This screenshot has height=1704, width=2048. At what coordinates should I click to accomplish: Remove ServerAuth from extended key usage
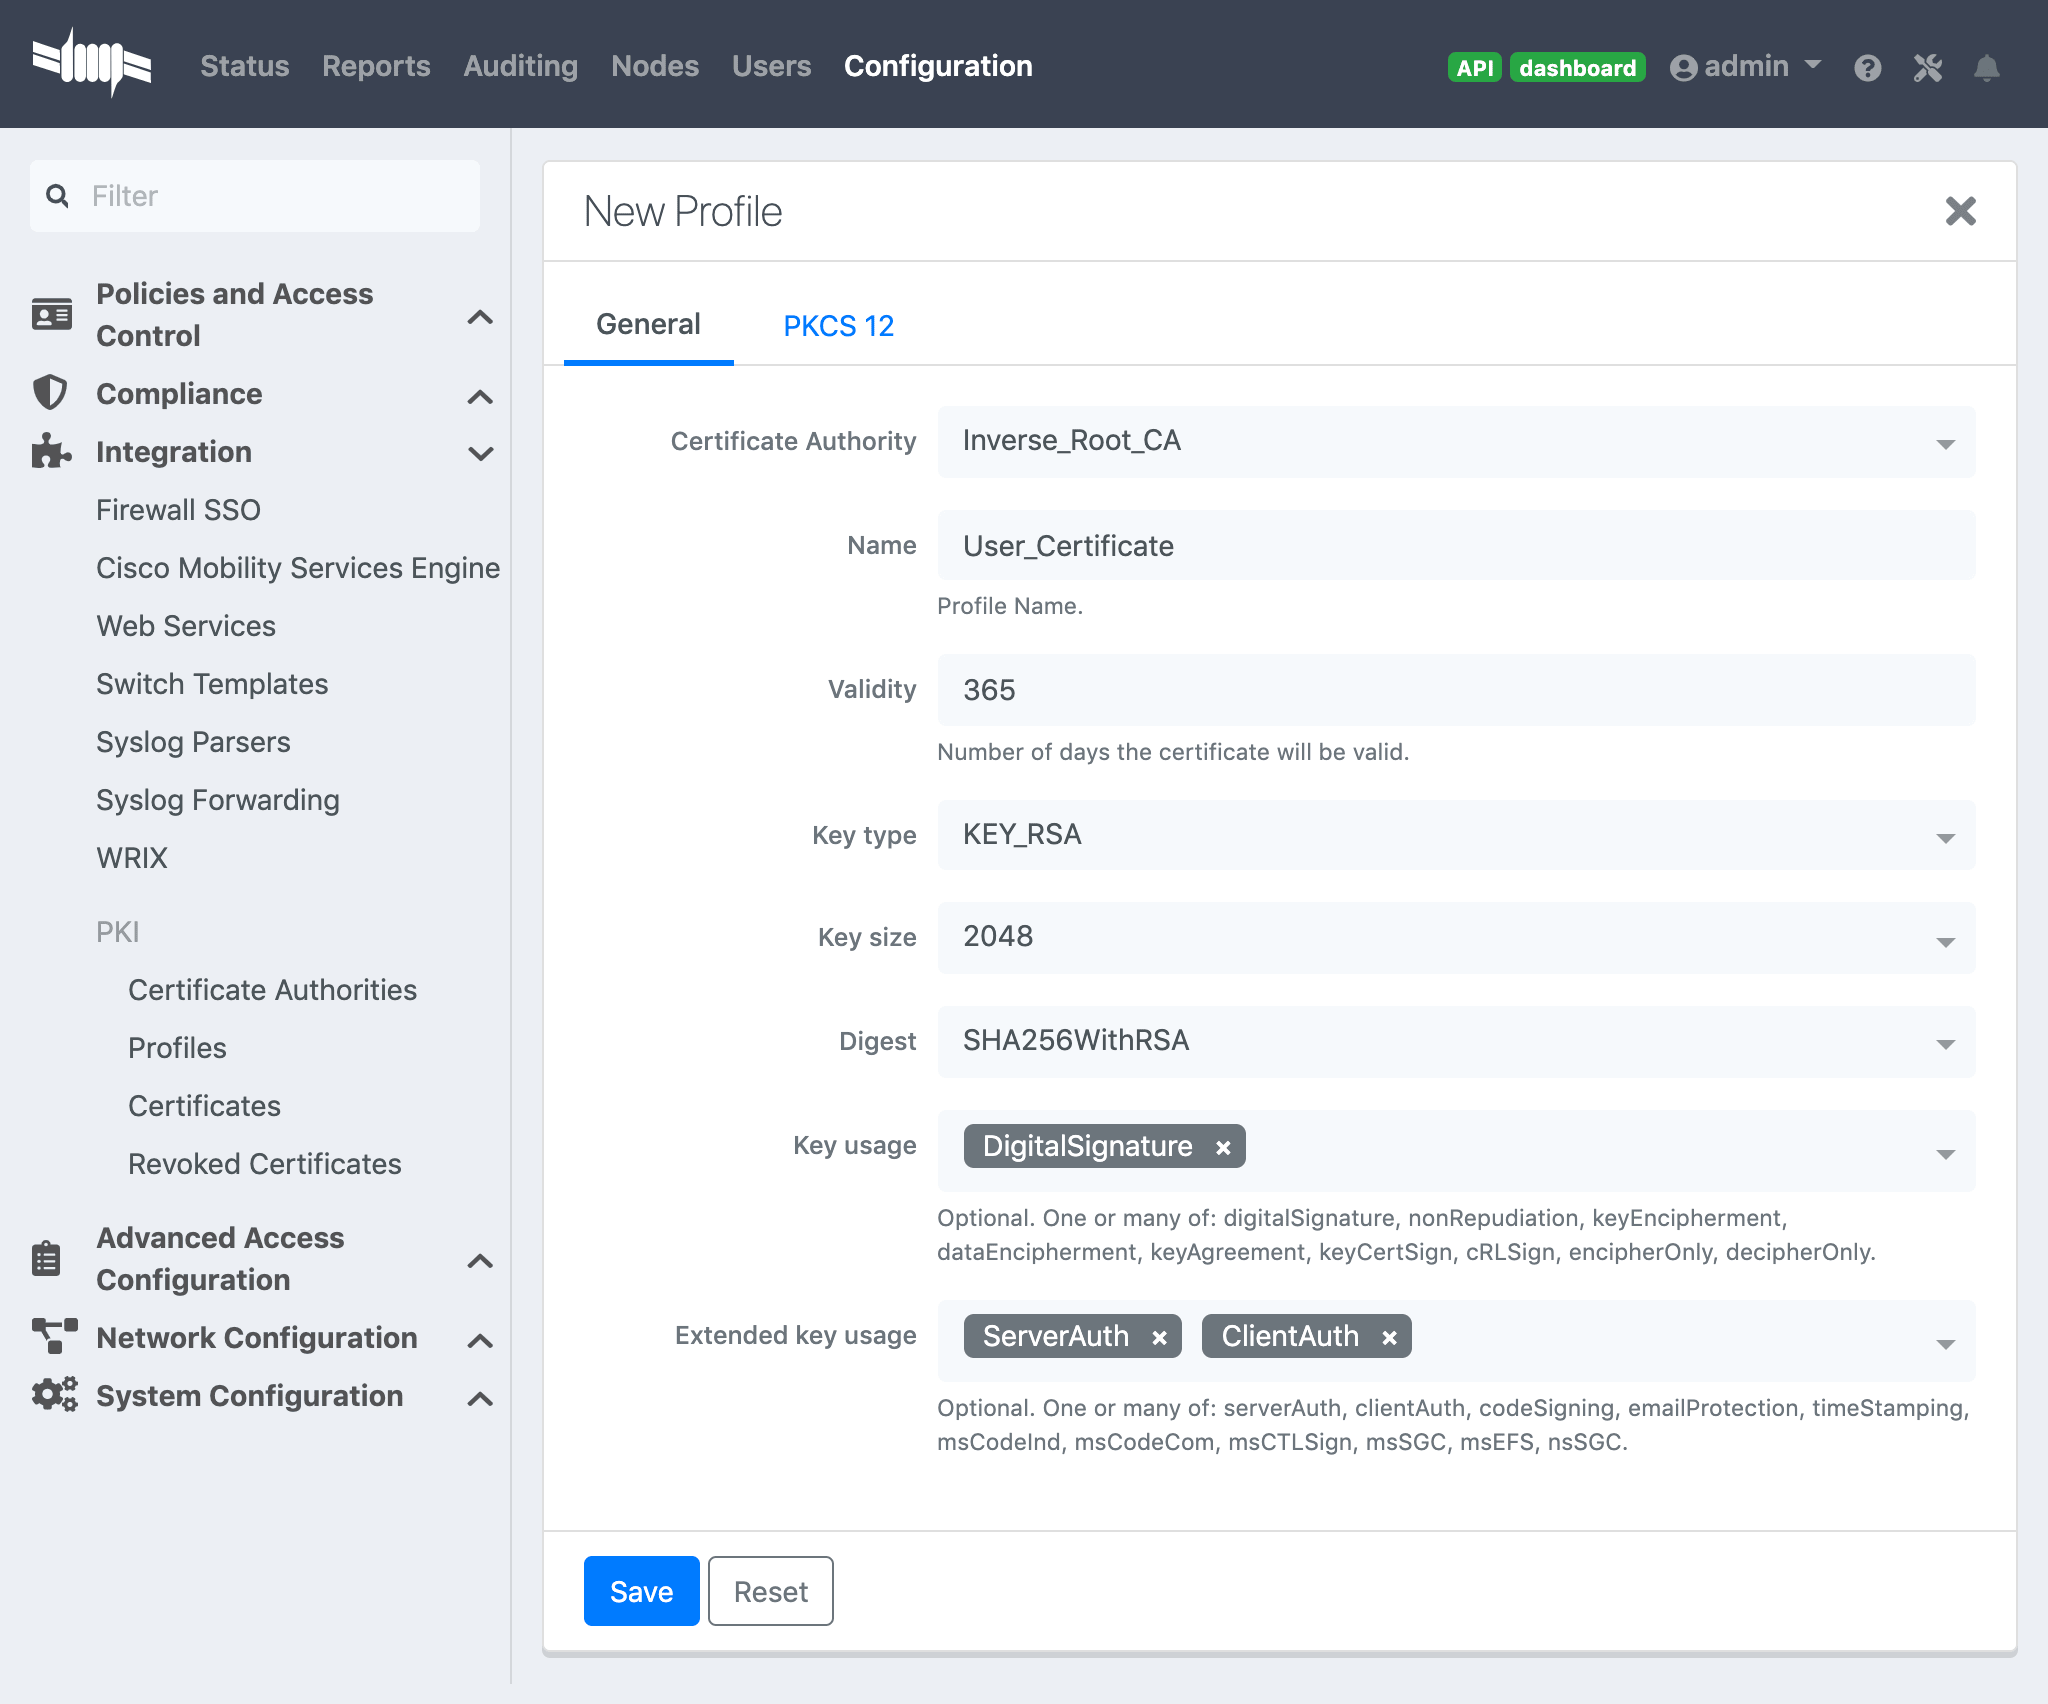1160,1337
